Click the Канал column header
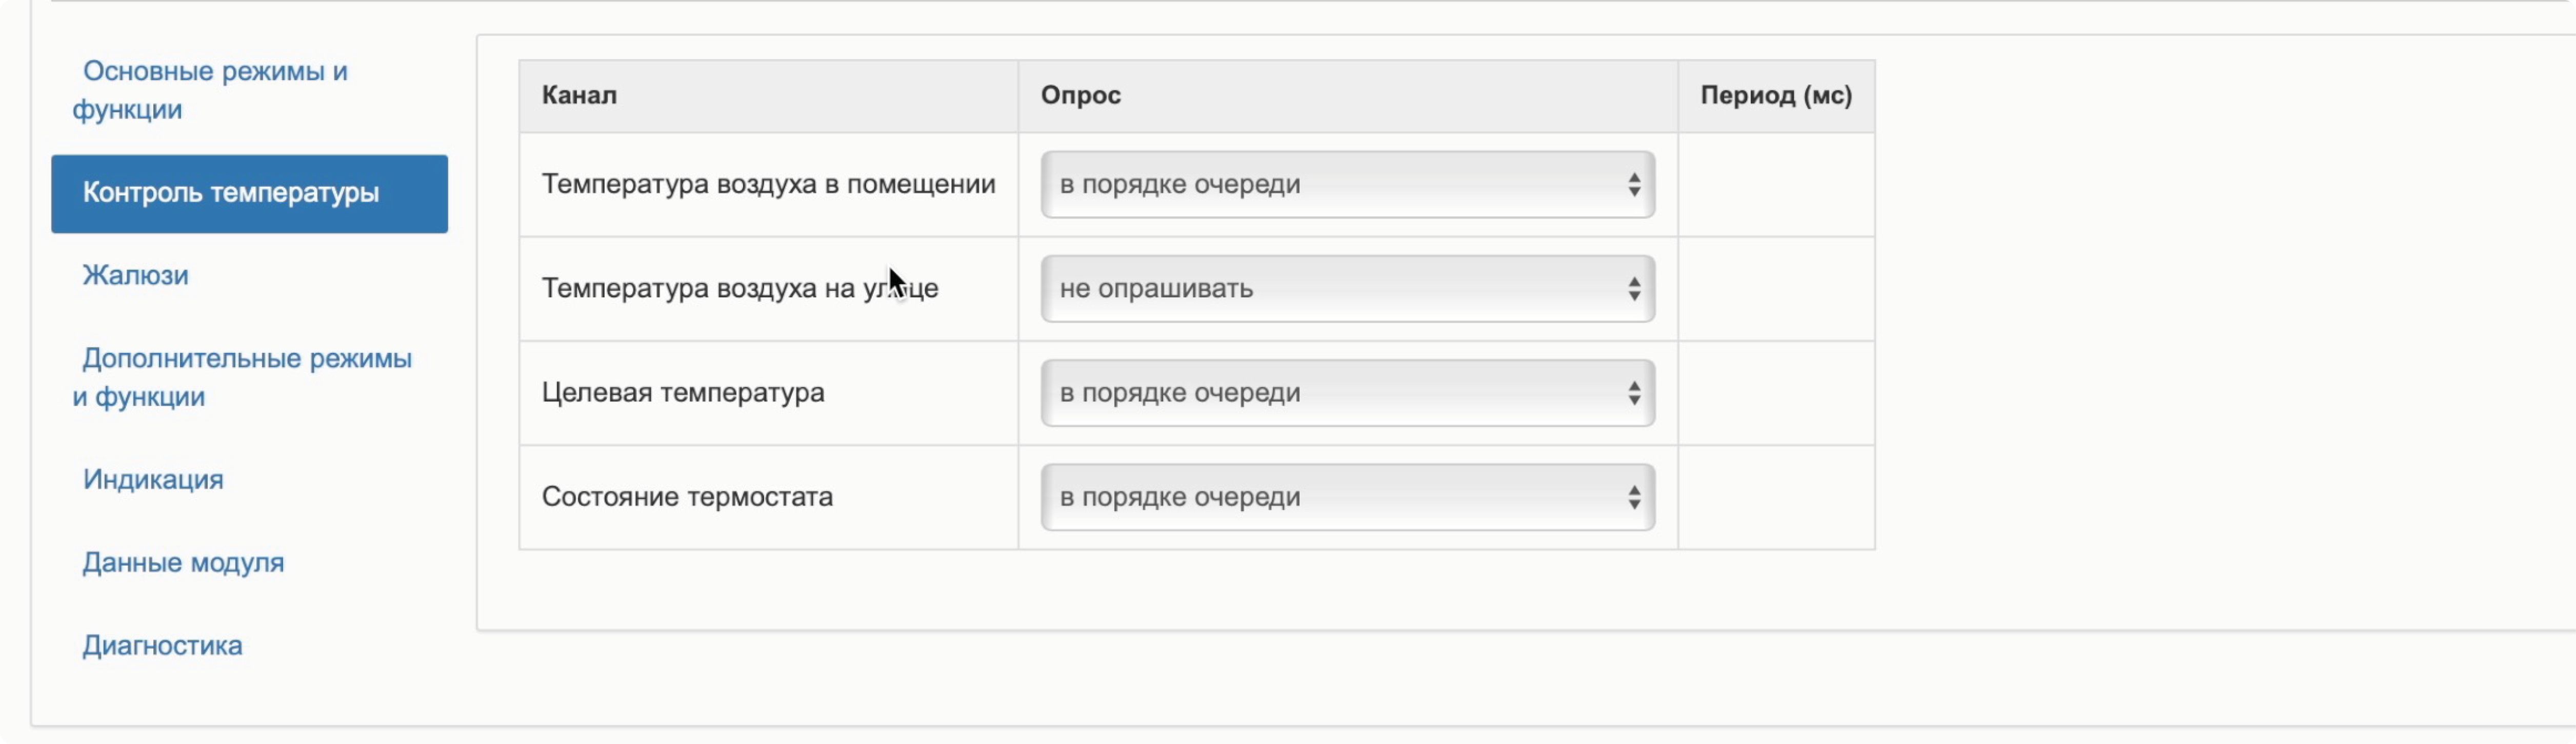 tap(579, 96)
